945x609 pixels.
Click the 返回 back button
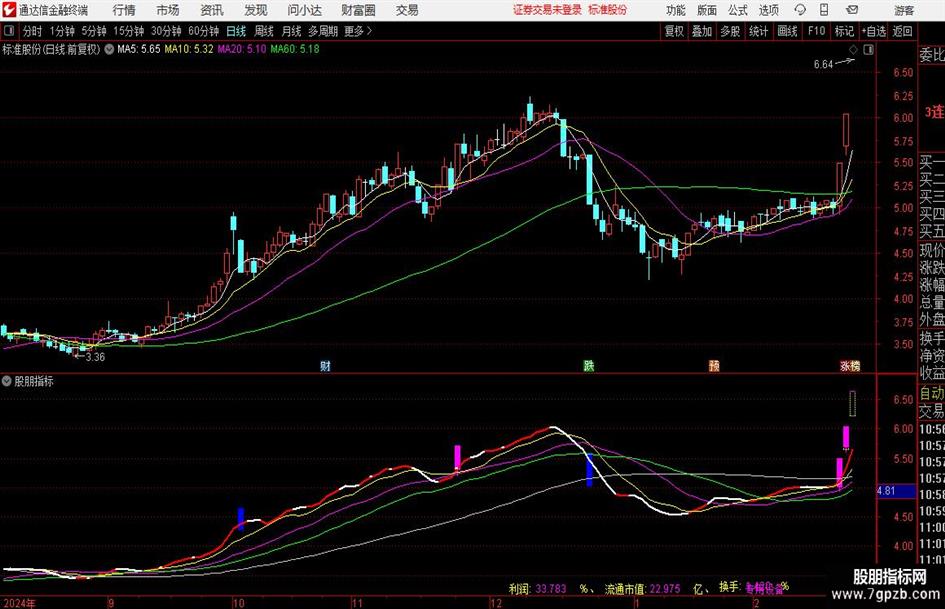902,31
